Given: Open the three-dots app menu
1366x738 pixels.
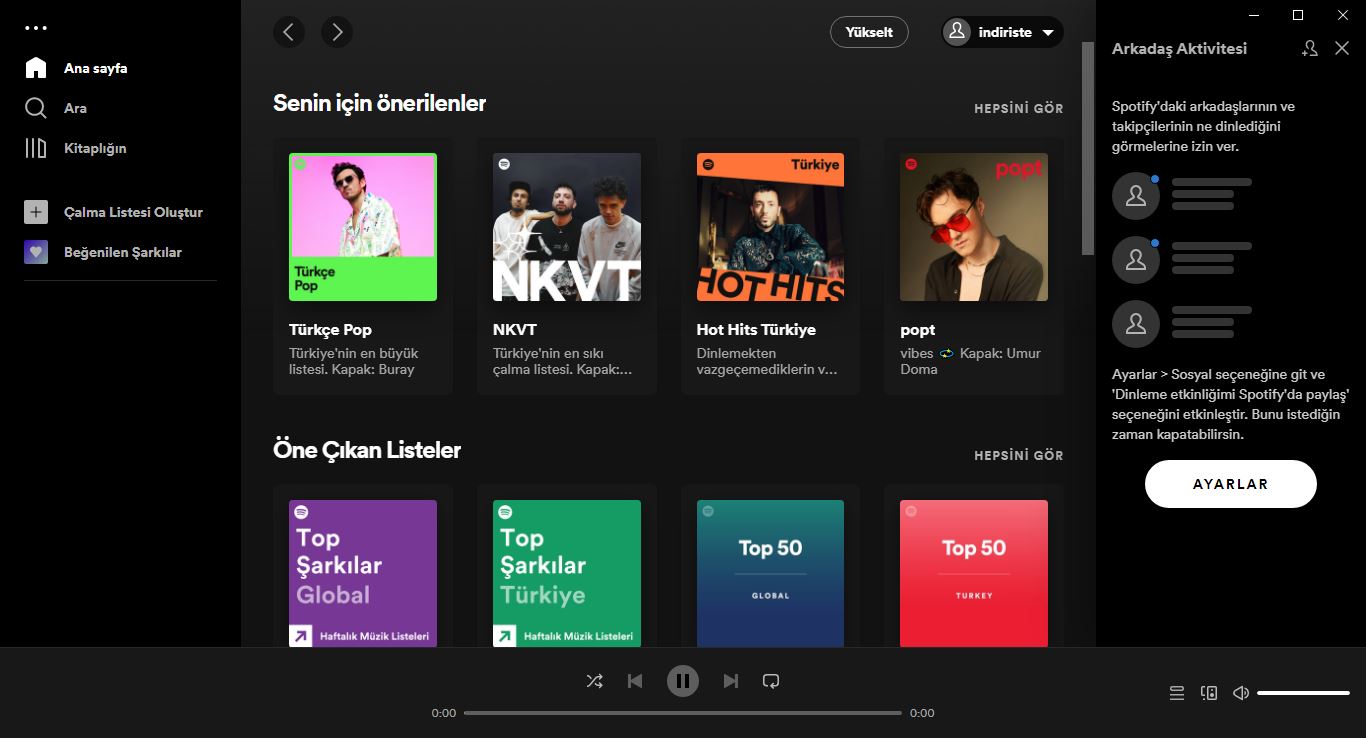Looking at the screenshot, I should (x=36, y=28).
